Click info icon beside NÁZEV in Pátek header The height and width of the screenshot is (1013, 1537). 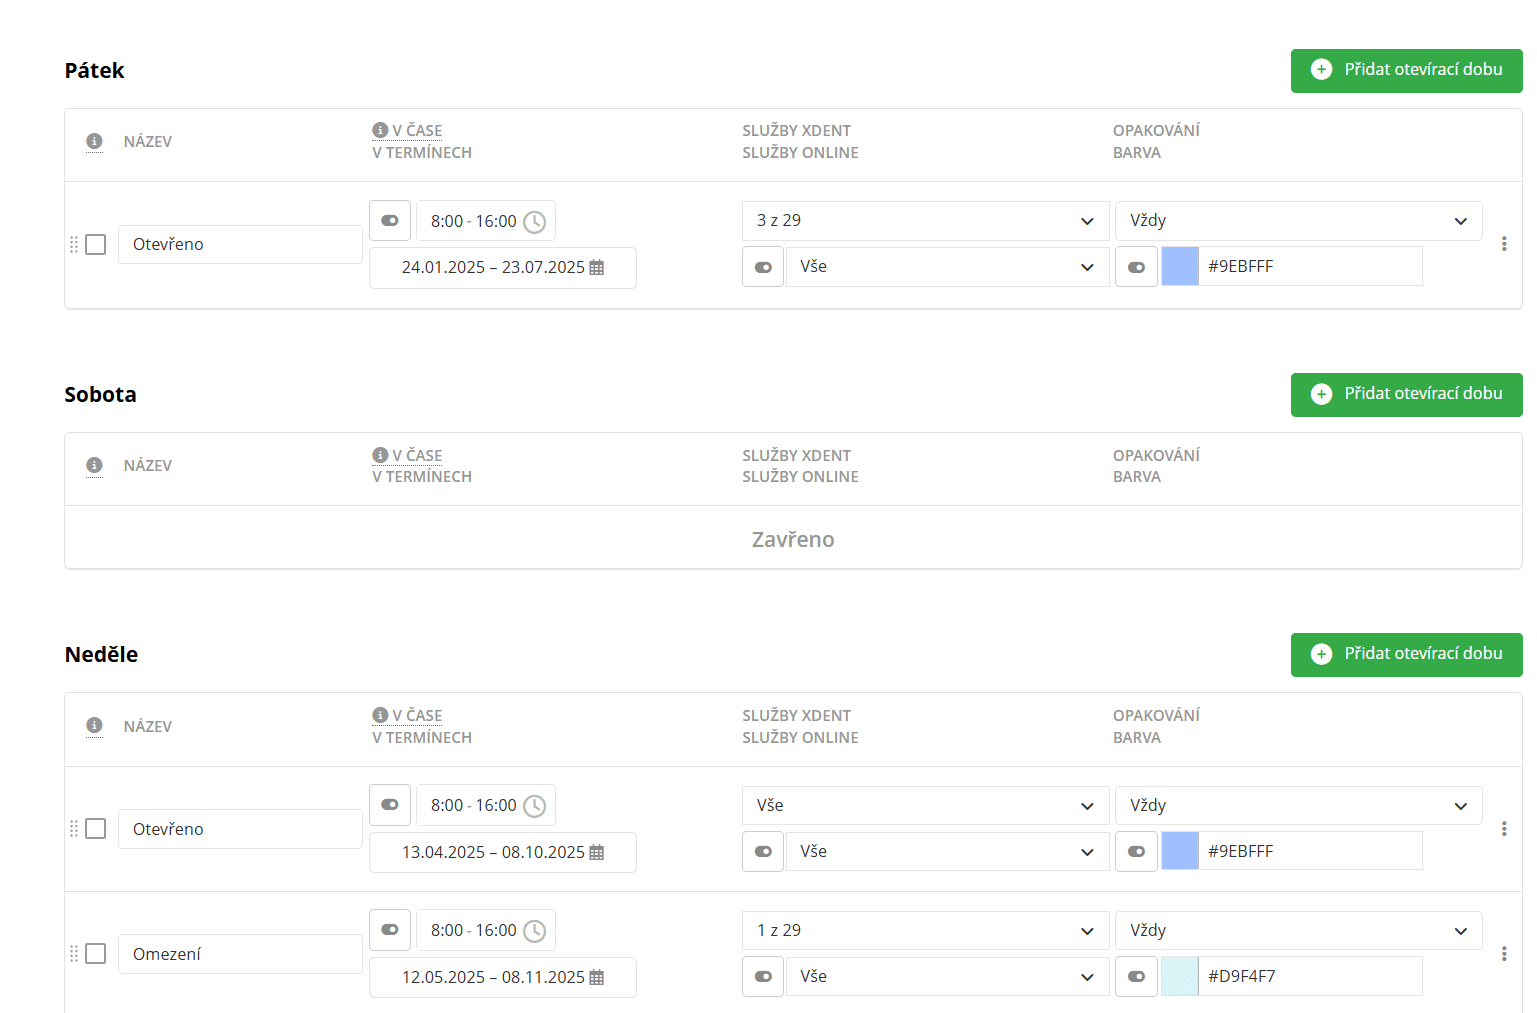(x=94, y=141)
